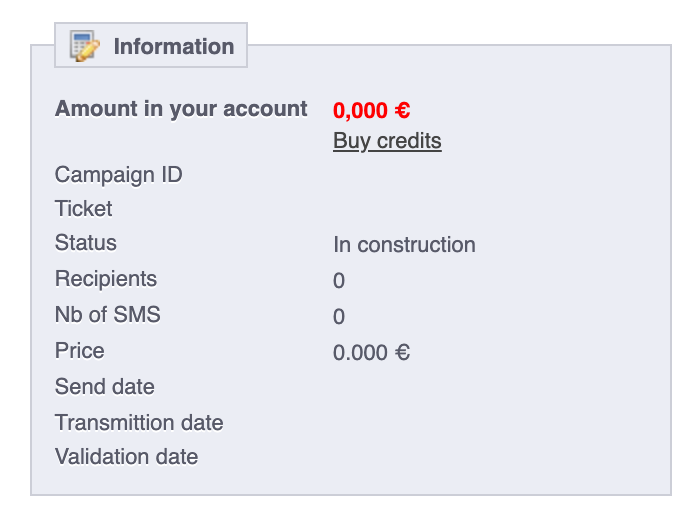Click the Ticket label

84,209
